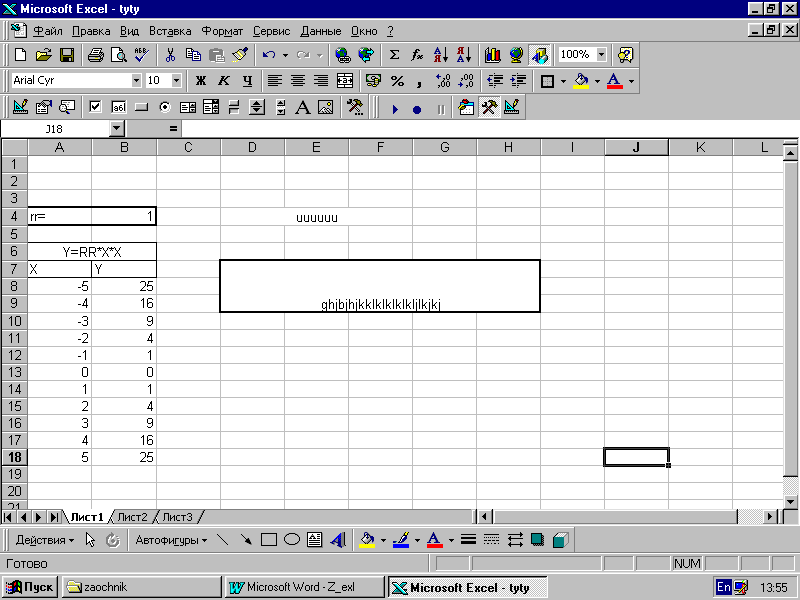The width and height of the screenshot is (800, 600).
Task: Select the Oval shape tool
Action: [291, 540]
